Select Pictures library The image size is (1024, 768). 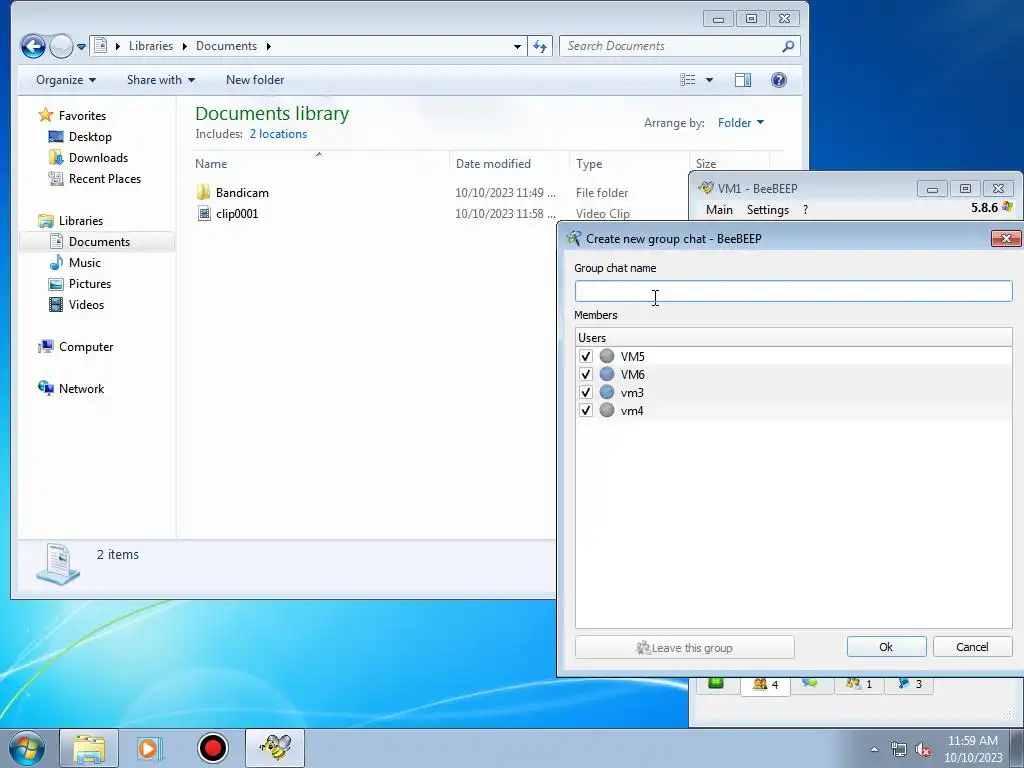[89, 283]
